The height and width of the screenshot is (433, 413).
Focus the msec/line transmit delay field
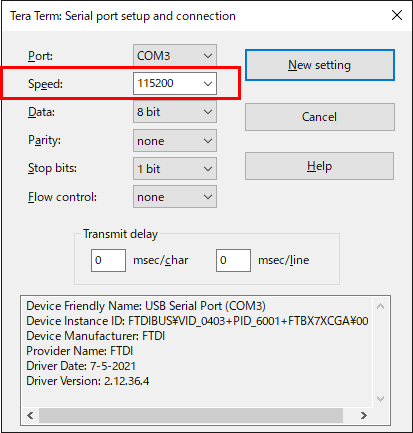[233, 260]
